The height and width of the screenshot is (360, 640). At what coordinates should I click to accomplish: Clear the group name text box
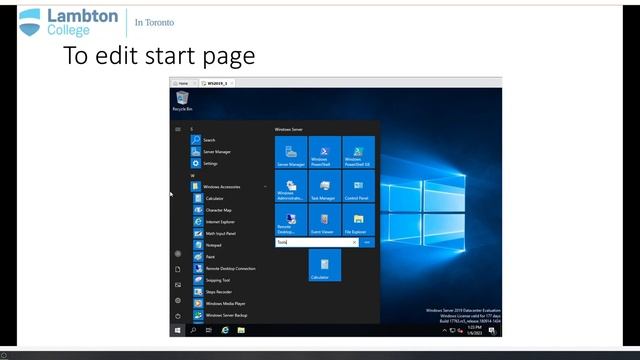[x=354, y=242]
